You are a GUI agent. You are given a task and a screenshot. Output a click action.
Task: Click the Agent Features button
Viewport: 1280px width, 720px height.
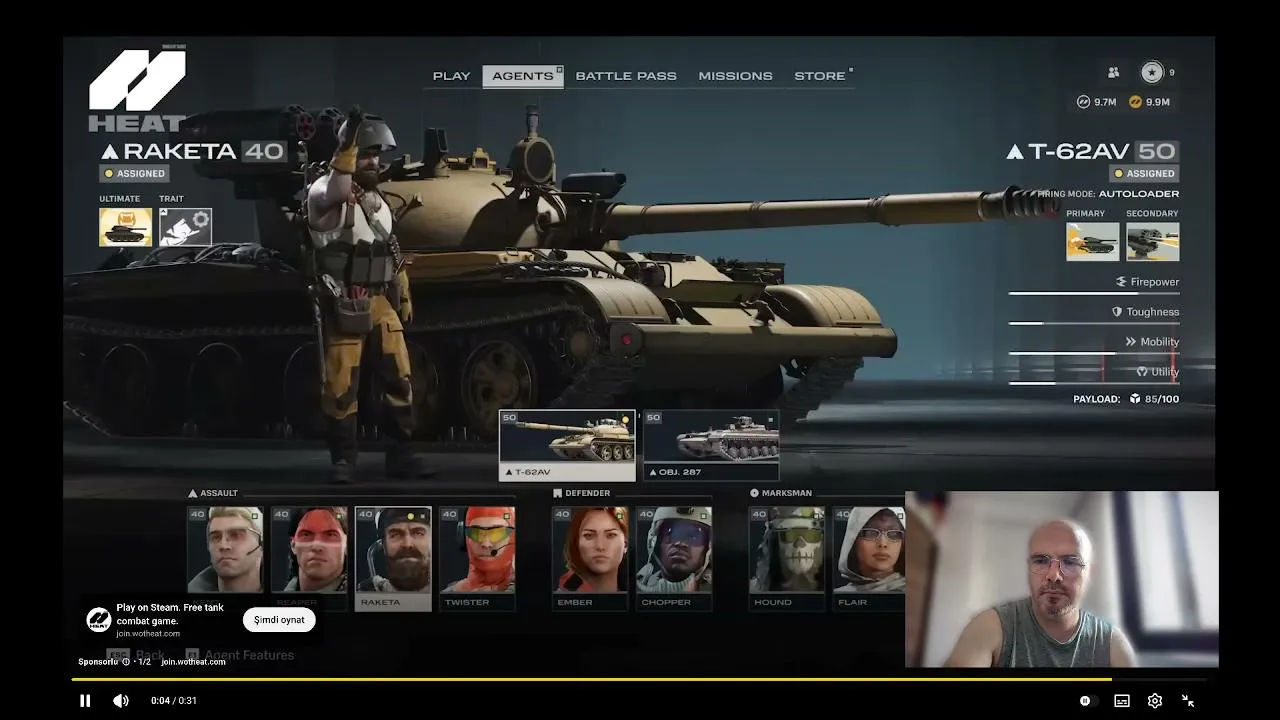click(x=240, y=656)
